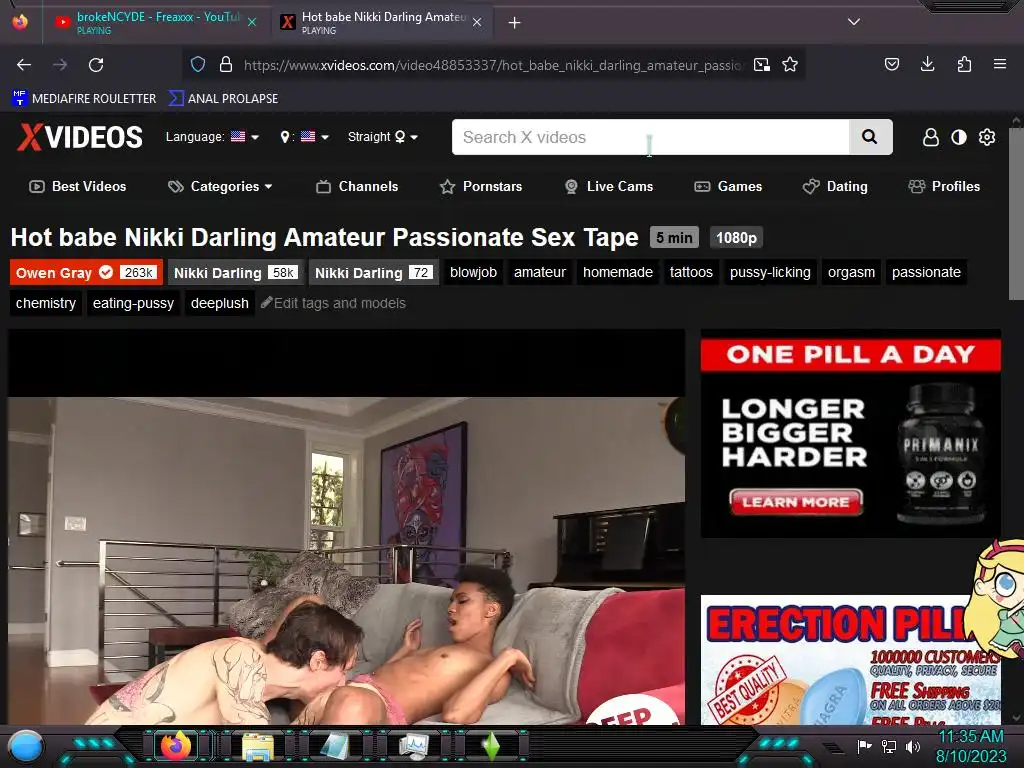The width and height of the screenshot is (1024, 768).
Task: Click the Firefox icon in the taskbar
Action: [175, 746]
